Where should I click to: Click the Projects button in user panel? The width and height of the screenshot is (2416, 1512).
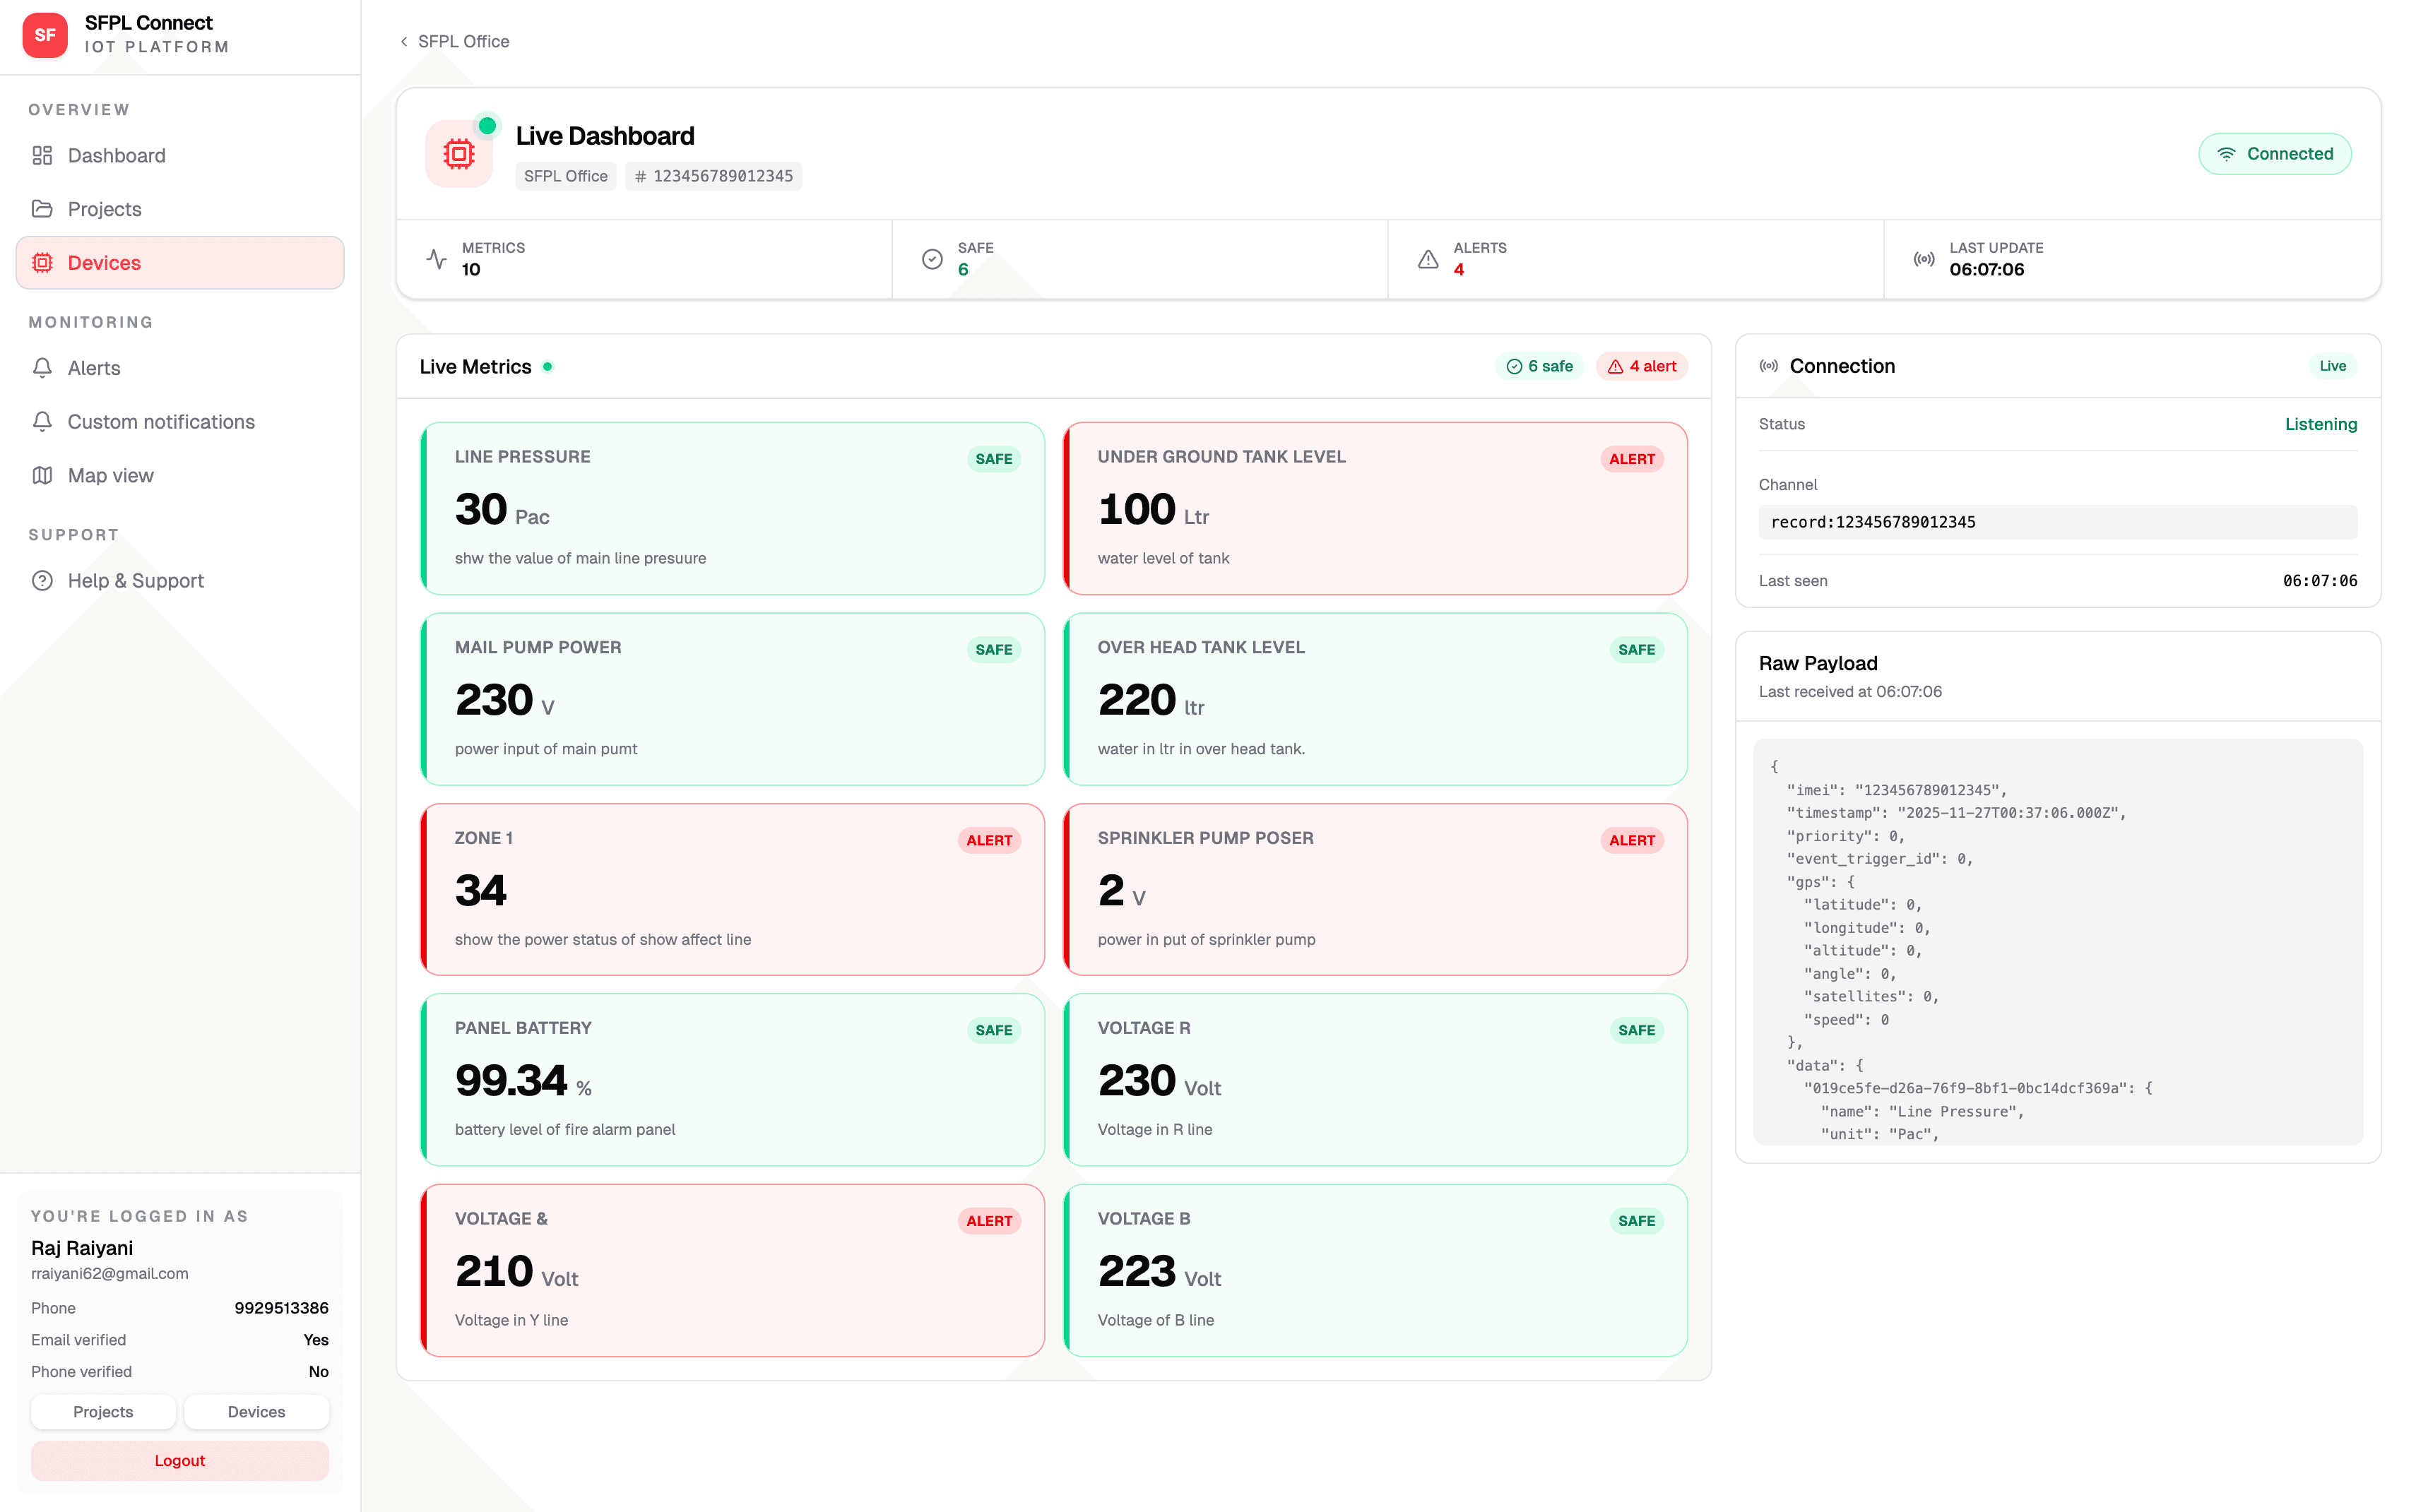pos(103,1411)
